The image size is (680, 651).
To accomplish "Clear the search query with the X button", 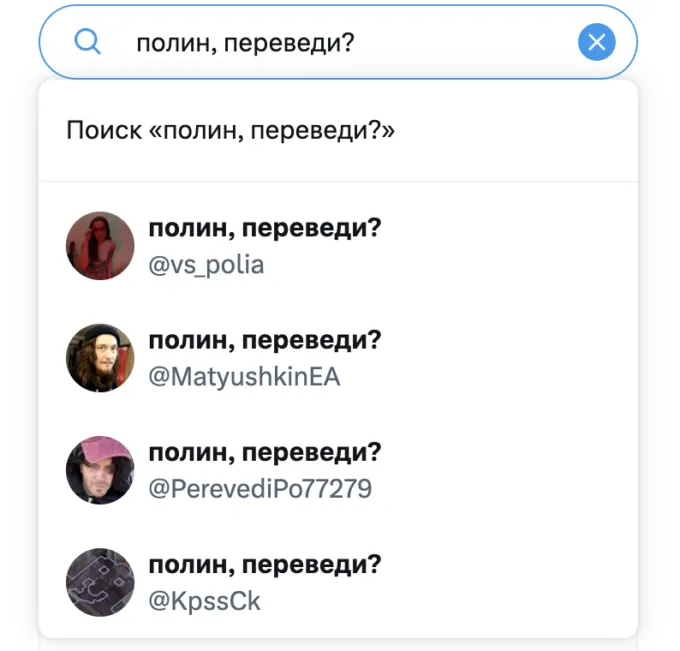I will pyautogui.click(x=596, y=42).
